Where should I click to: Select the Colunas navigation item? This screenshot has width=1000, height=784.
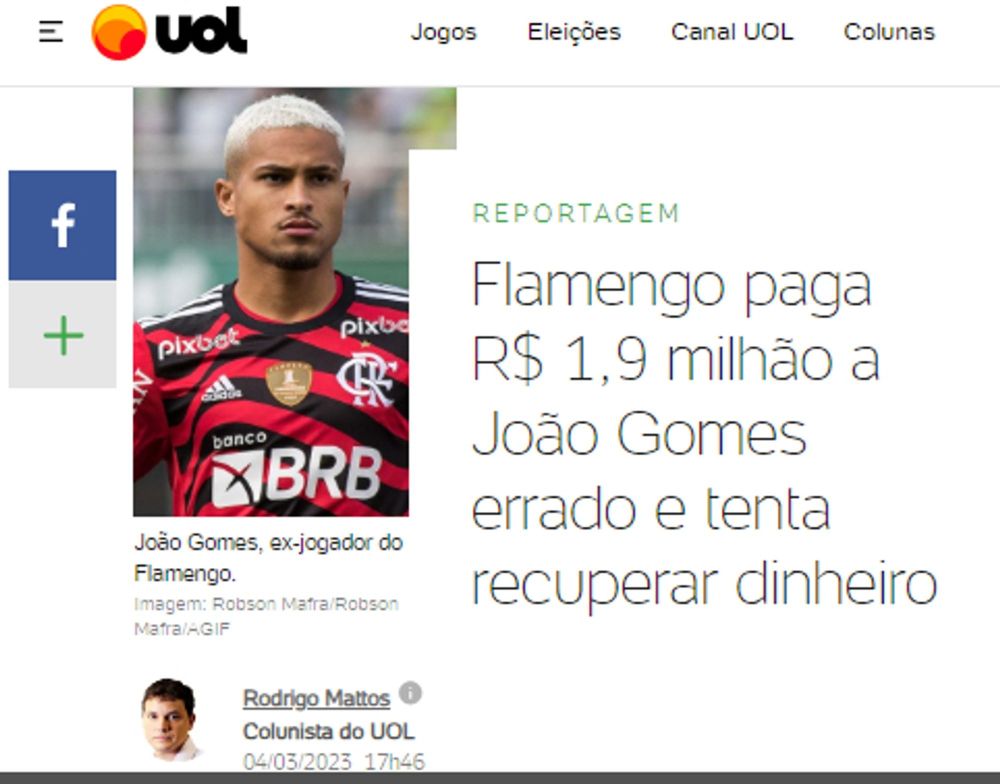click(889, 32)
